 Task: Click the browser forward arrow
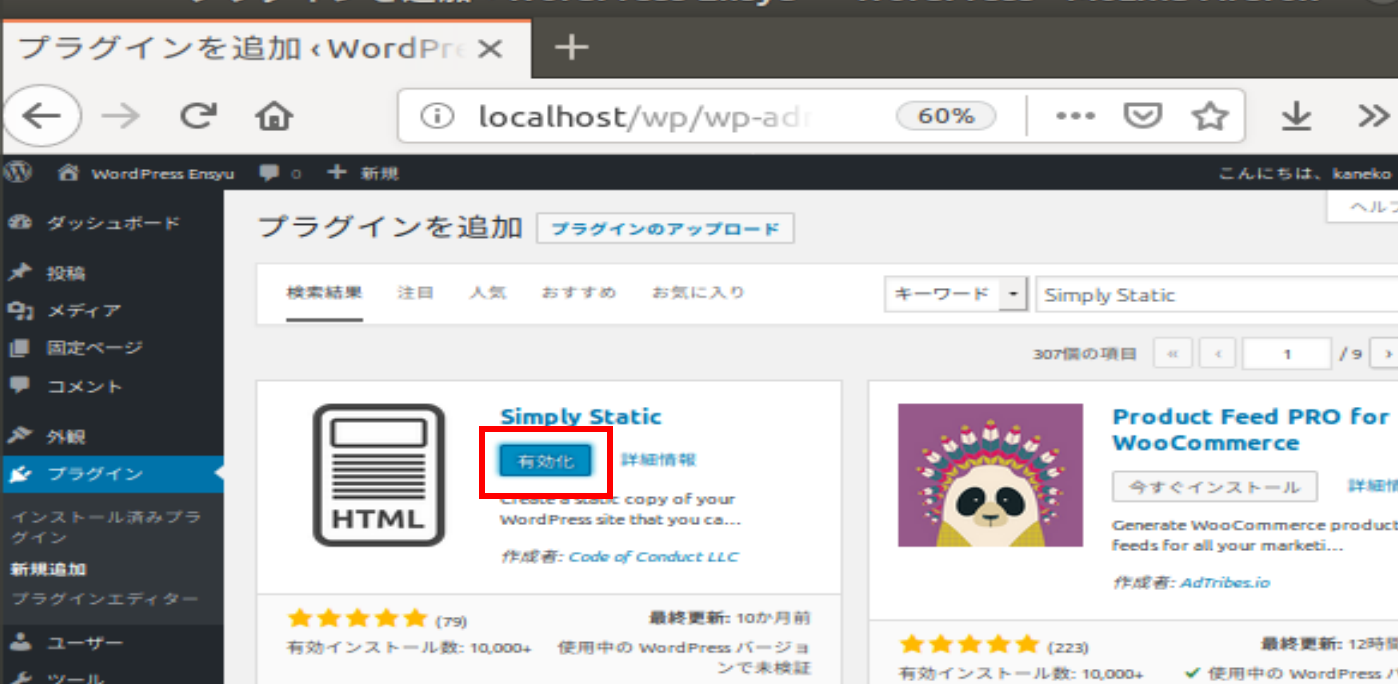pos(121,117)
